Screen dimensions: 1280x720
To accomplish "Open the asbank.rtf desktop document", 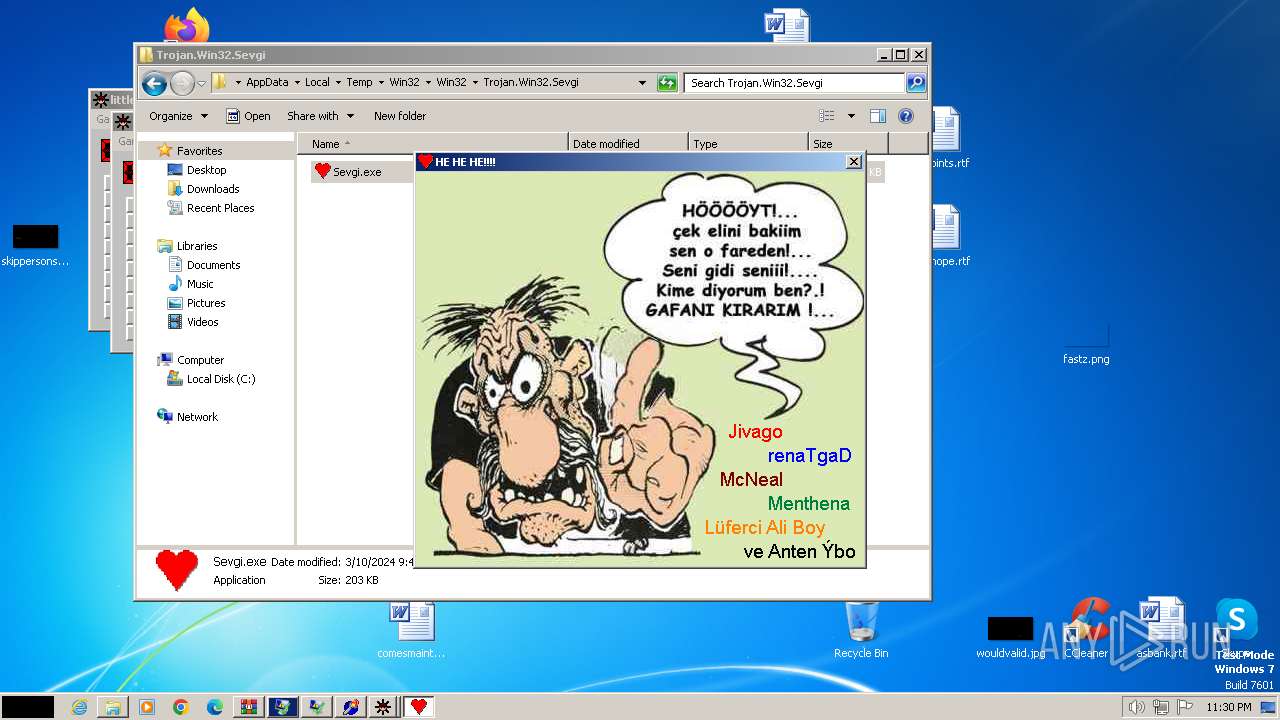I will click(x=1161, y=629).
